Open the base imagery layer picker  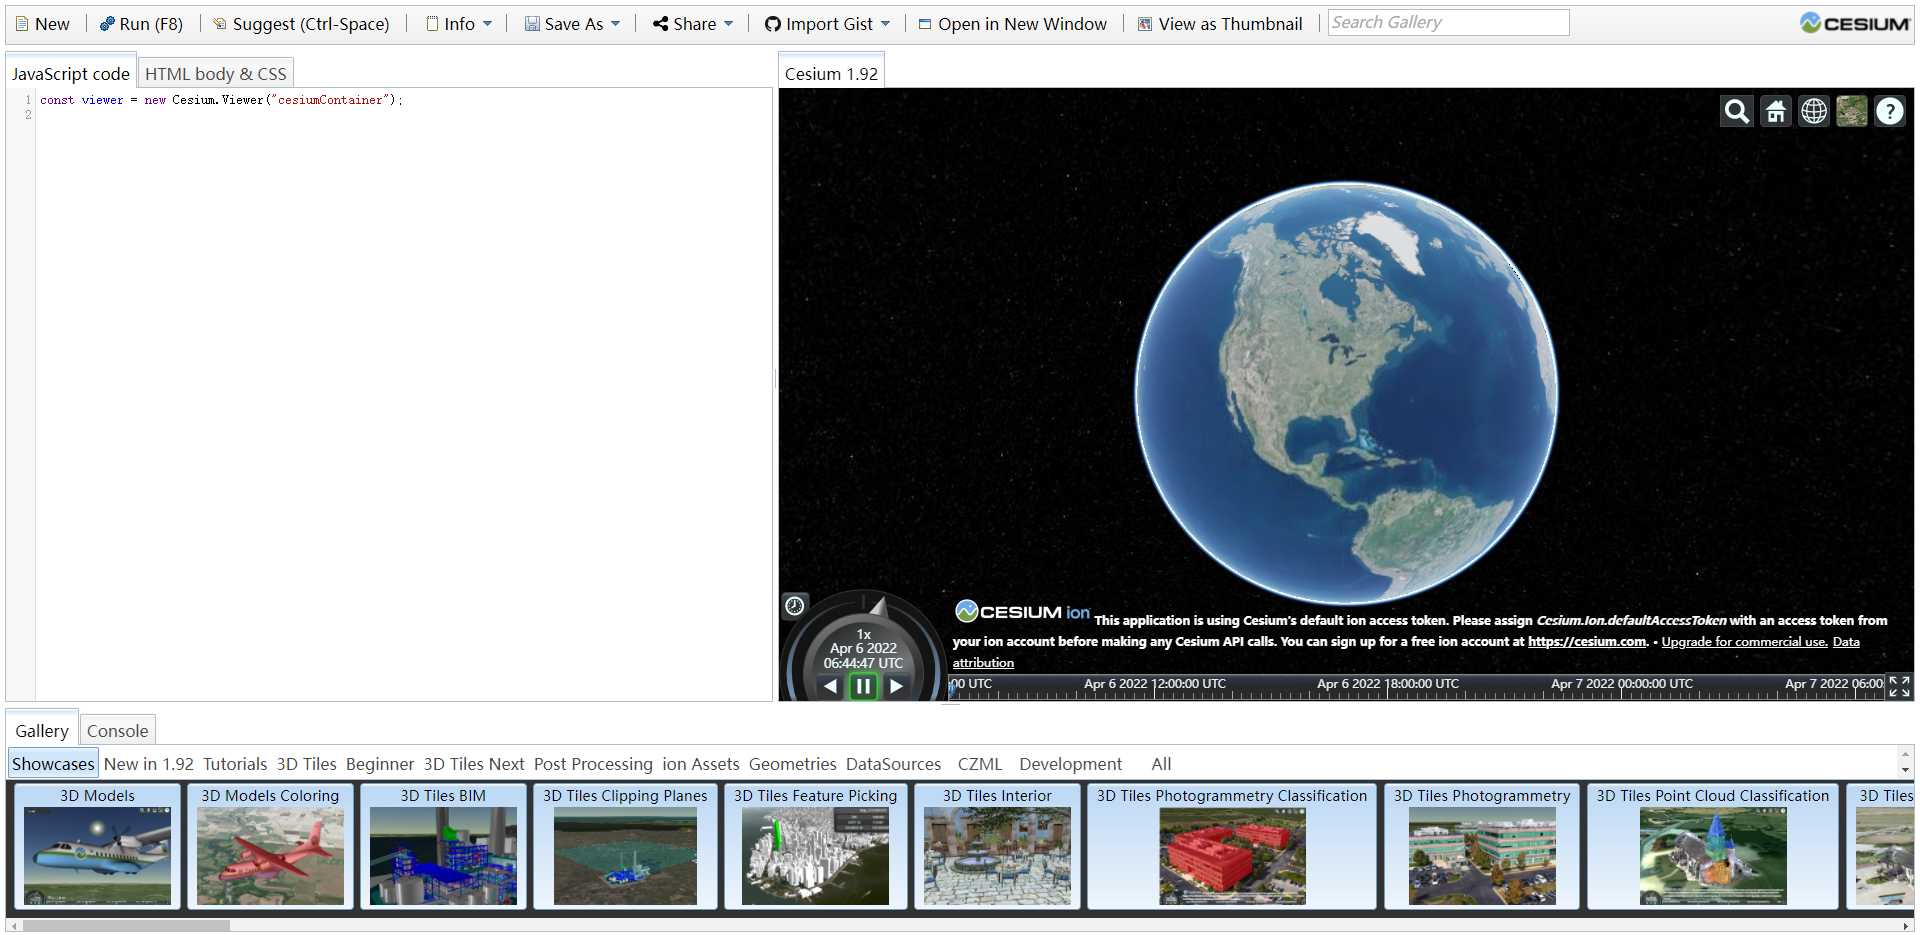(1851, 111)
